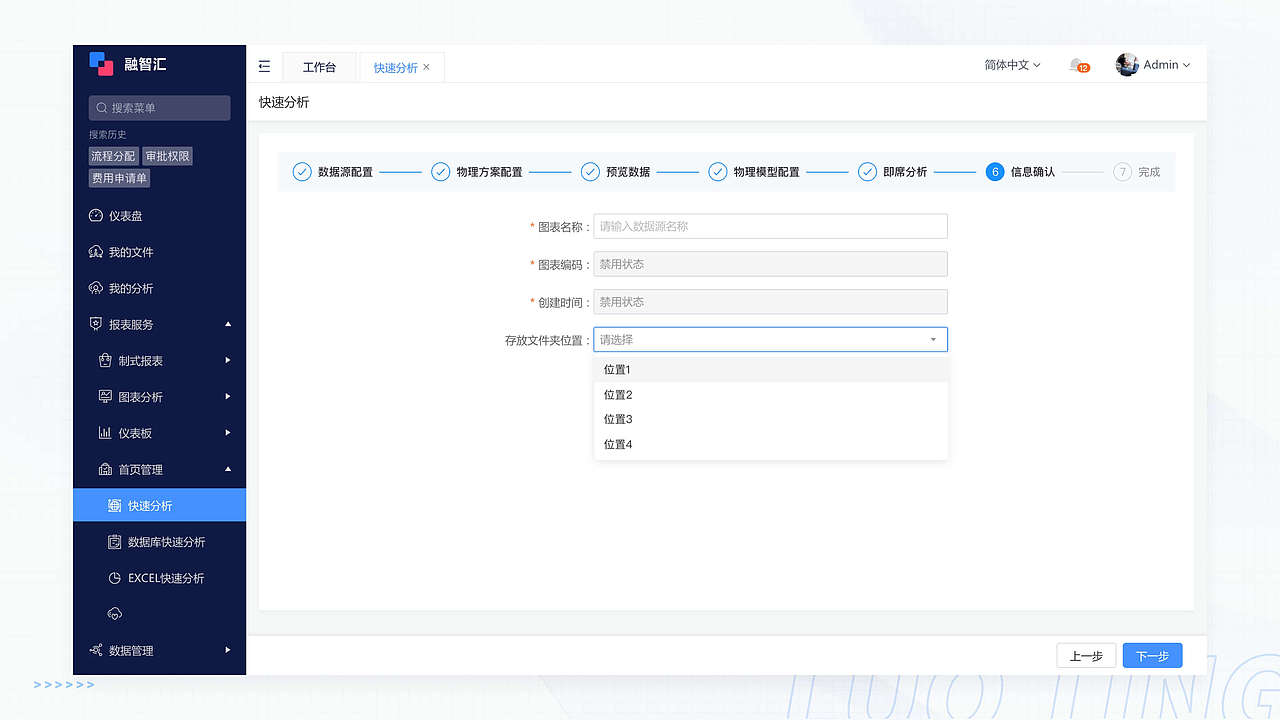Click the 搜索历史 label
This screenshot has height=720, width=1280.
(x=108, y=135)
